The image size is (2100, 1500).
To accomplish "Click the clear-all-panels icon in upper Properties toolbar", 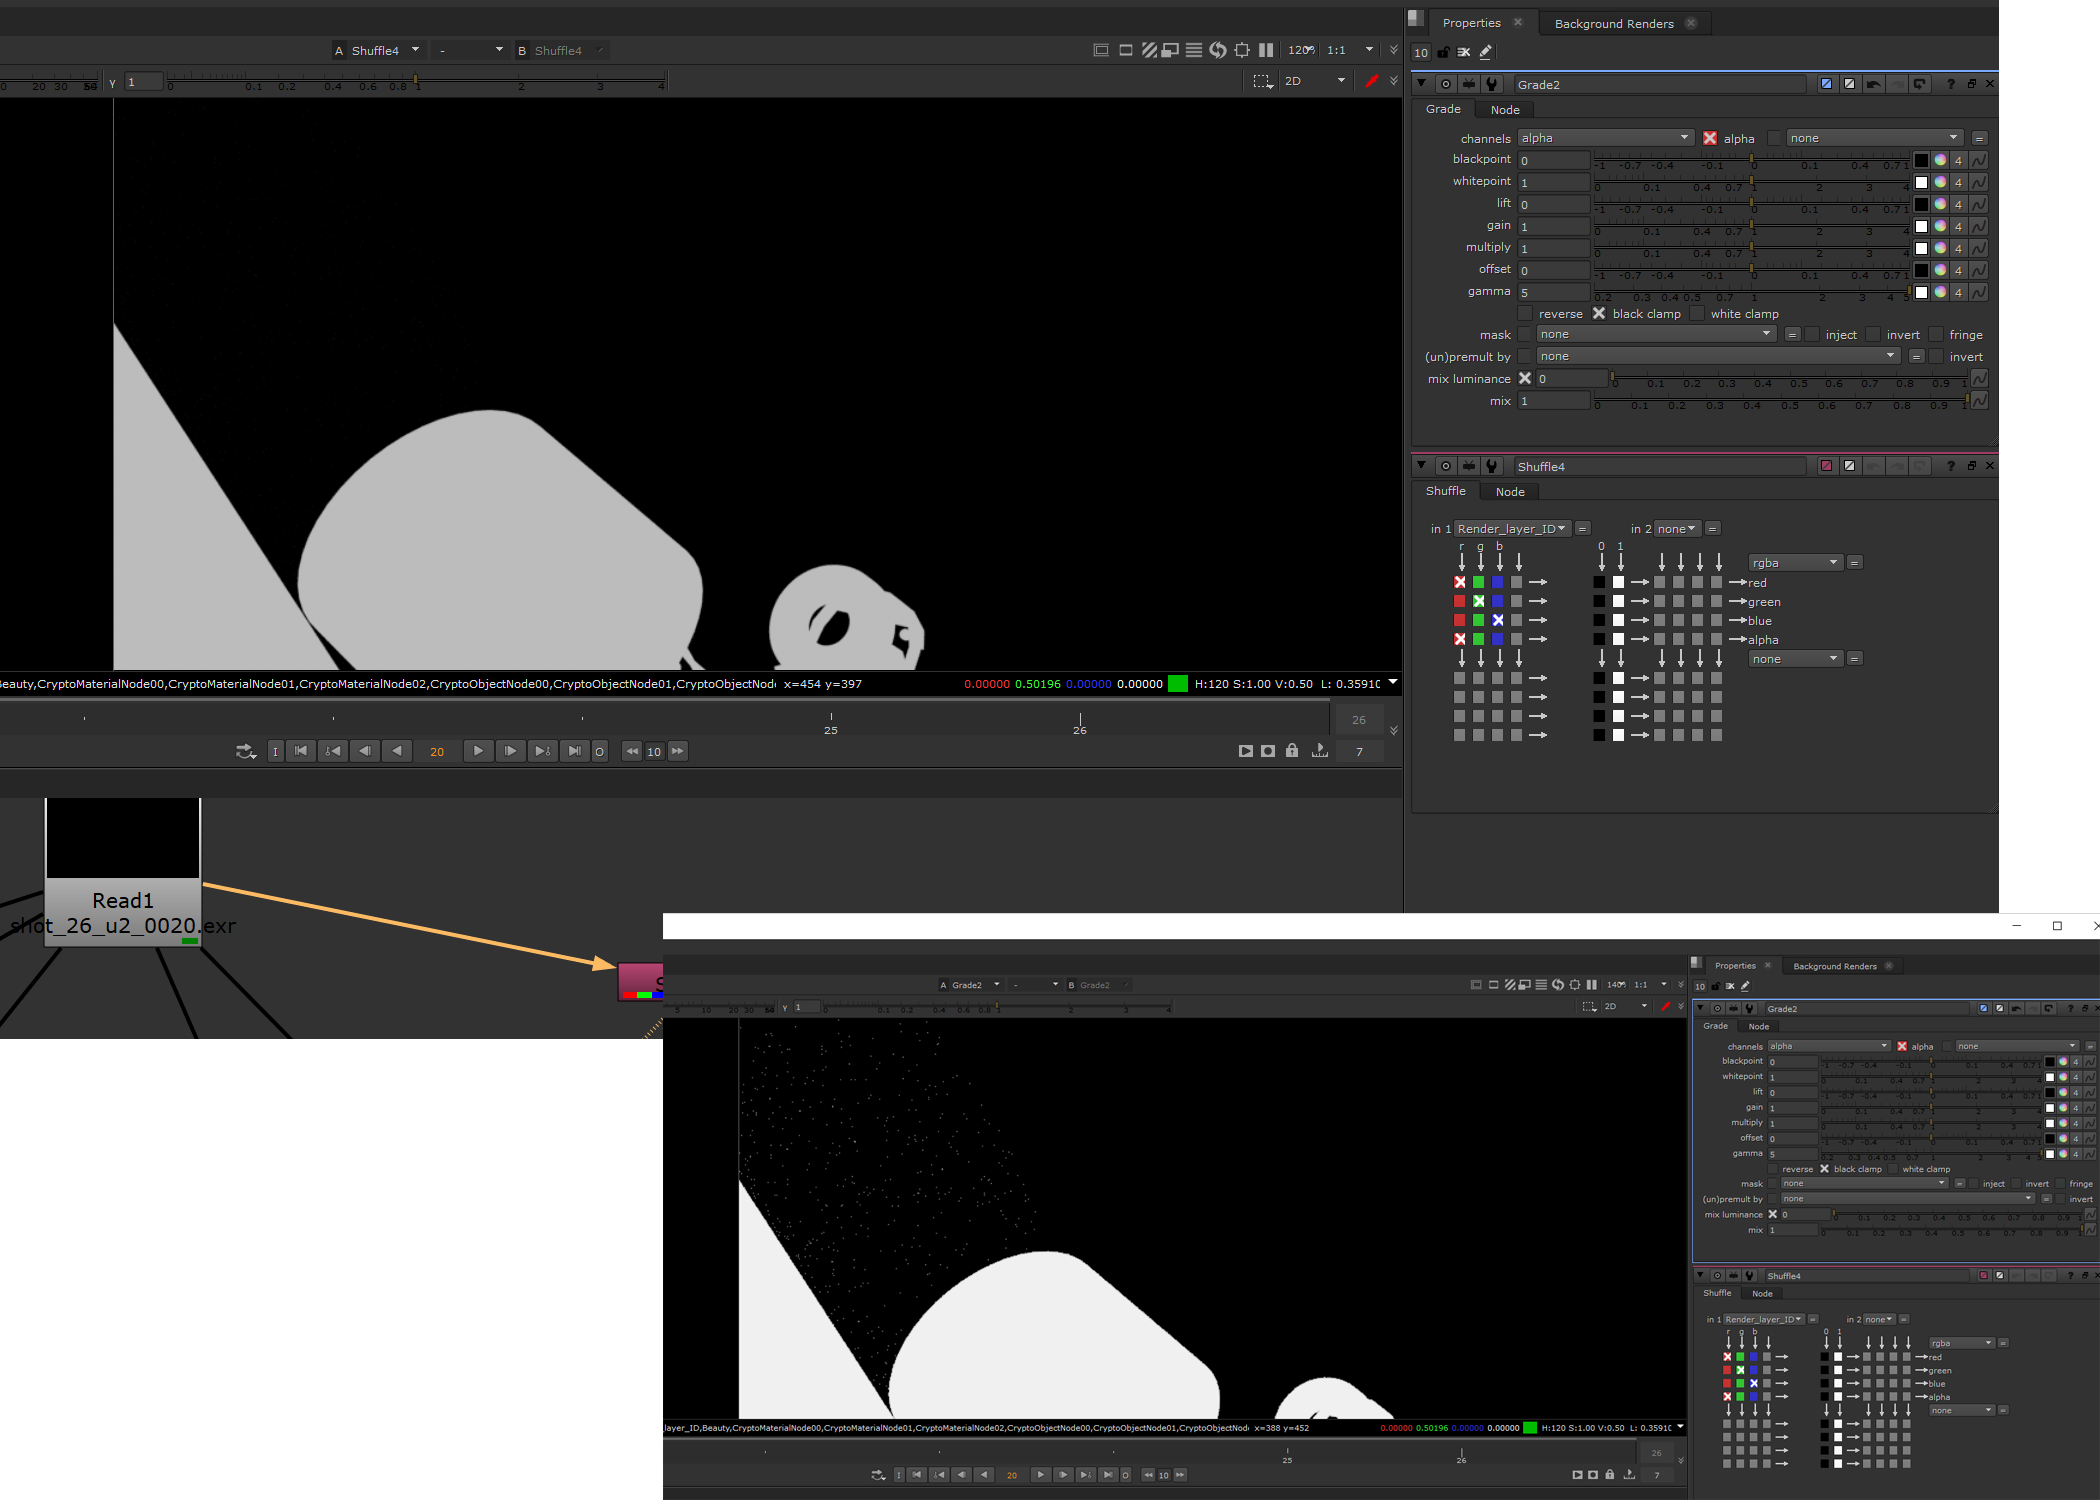I will tap(1464, 52).
